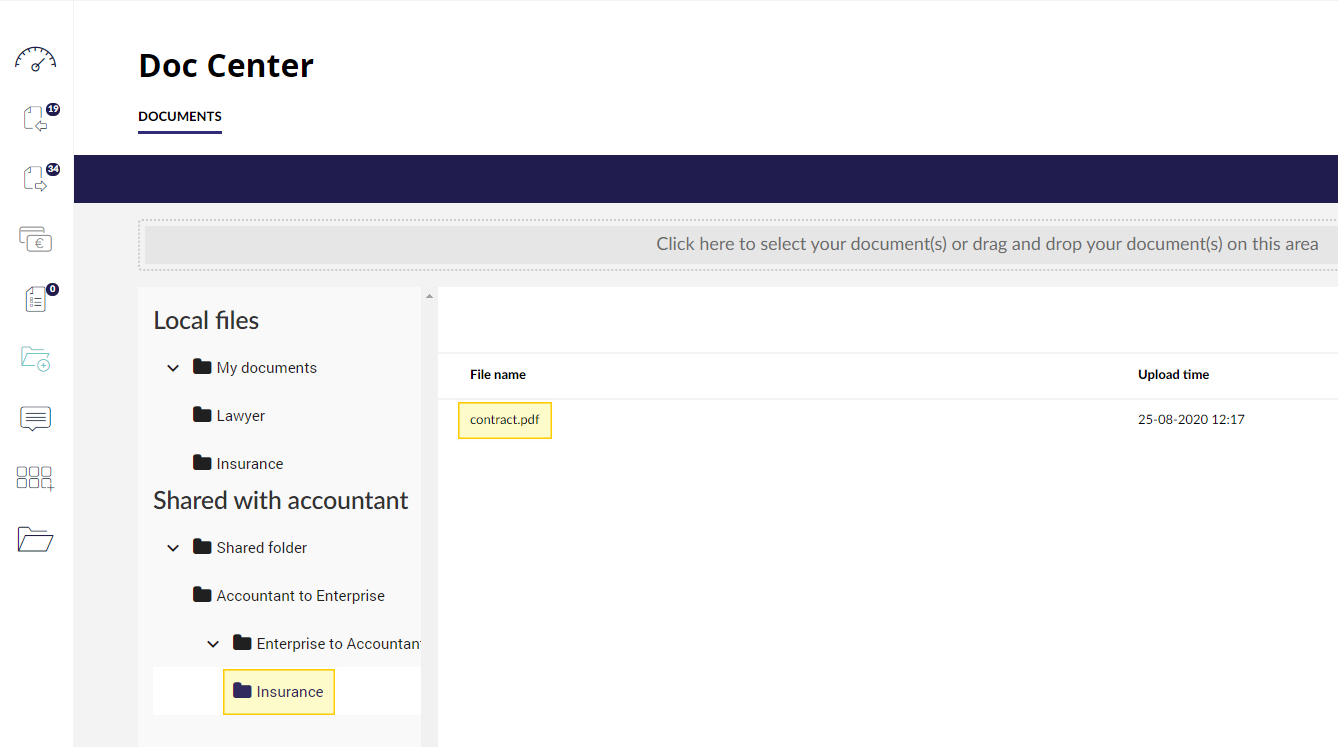Image resolution: width=1338 pixels, height=747 pixels.
Task: Collapse the Shared folder tree node
Action: click(173, 548)
